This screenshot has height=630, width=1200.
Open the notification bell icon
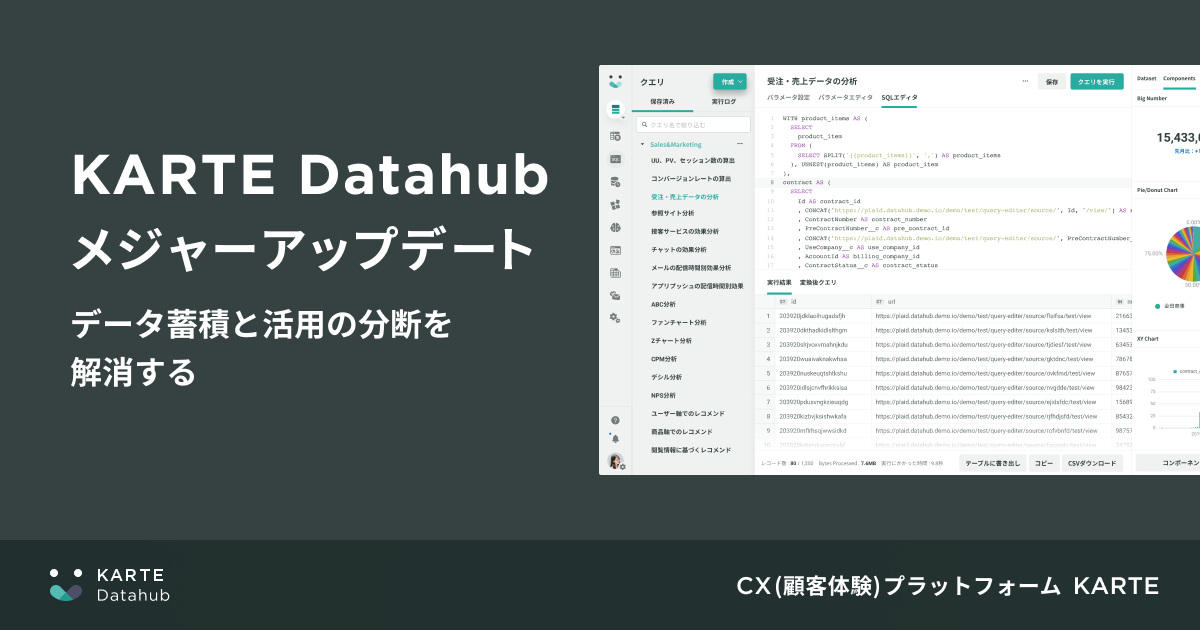point(615,437)
